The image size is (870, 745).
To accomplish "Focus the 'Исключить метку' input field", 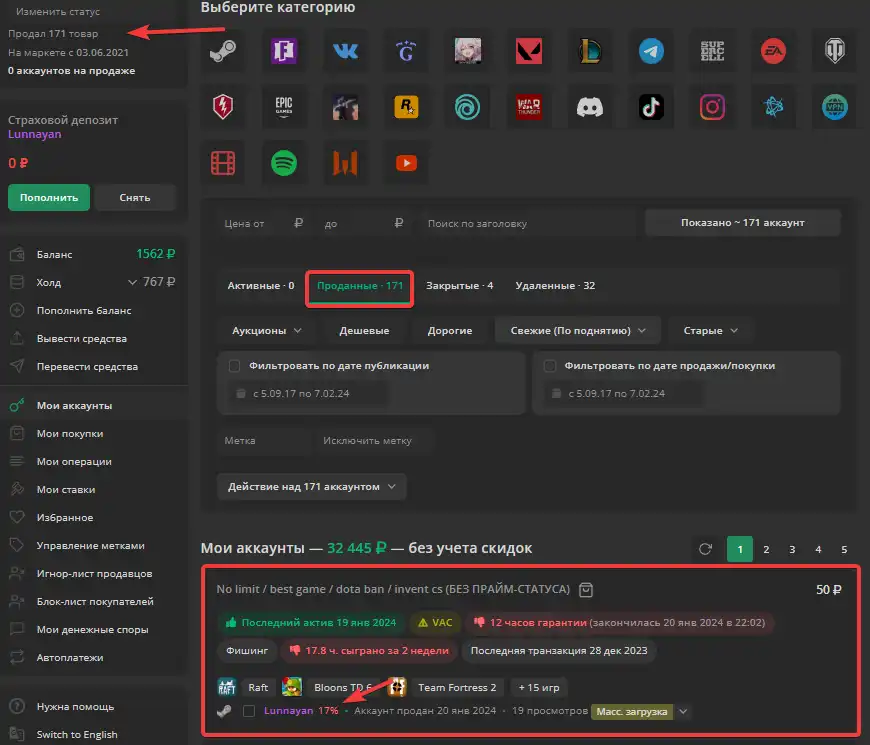I will 374,441.
